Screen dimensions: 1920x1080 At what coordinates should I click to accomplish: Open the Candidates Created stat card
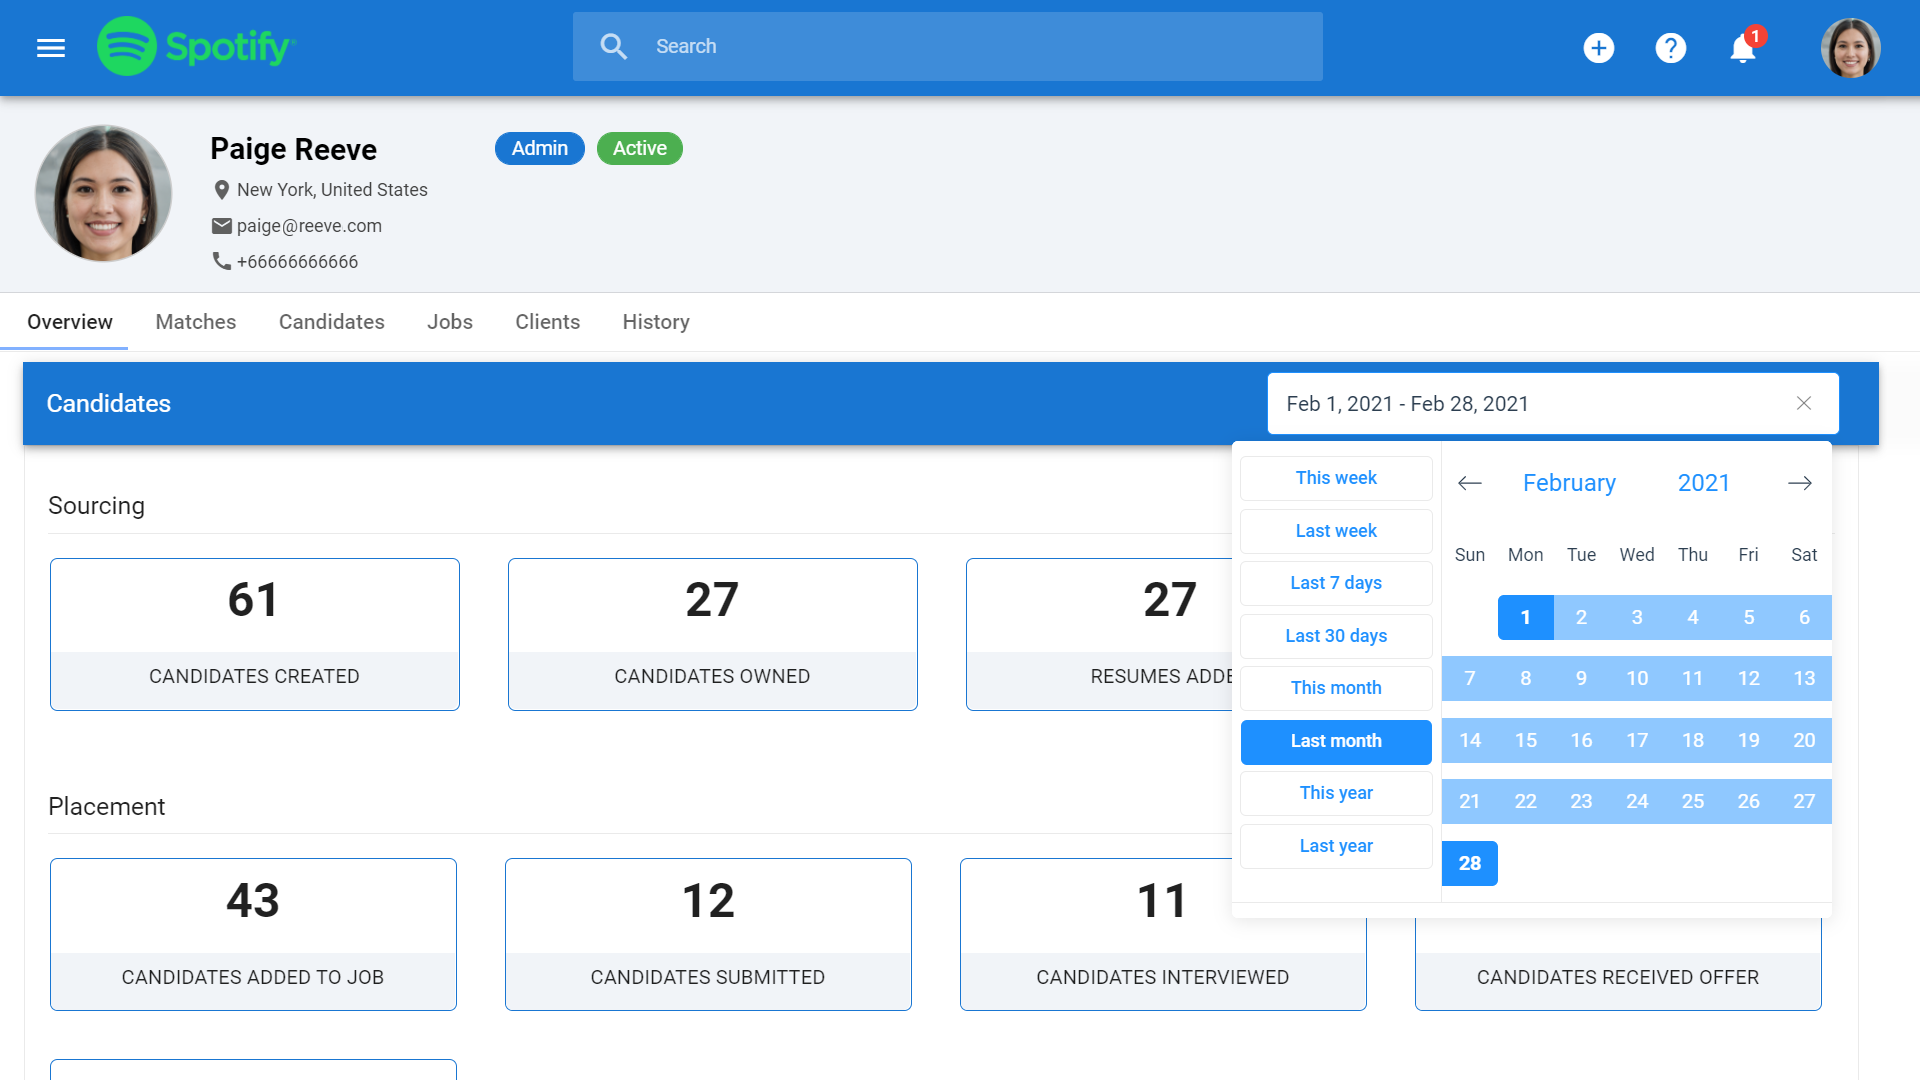254,634
